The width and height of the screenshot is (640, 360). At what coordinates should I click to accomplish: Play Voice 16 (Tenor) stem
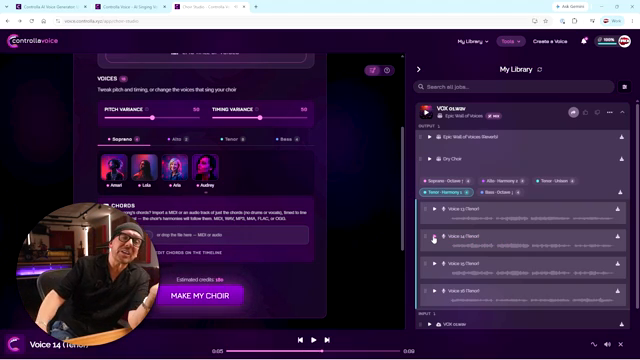tap(434, 291)
